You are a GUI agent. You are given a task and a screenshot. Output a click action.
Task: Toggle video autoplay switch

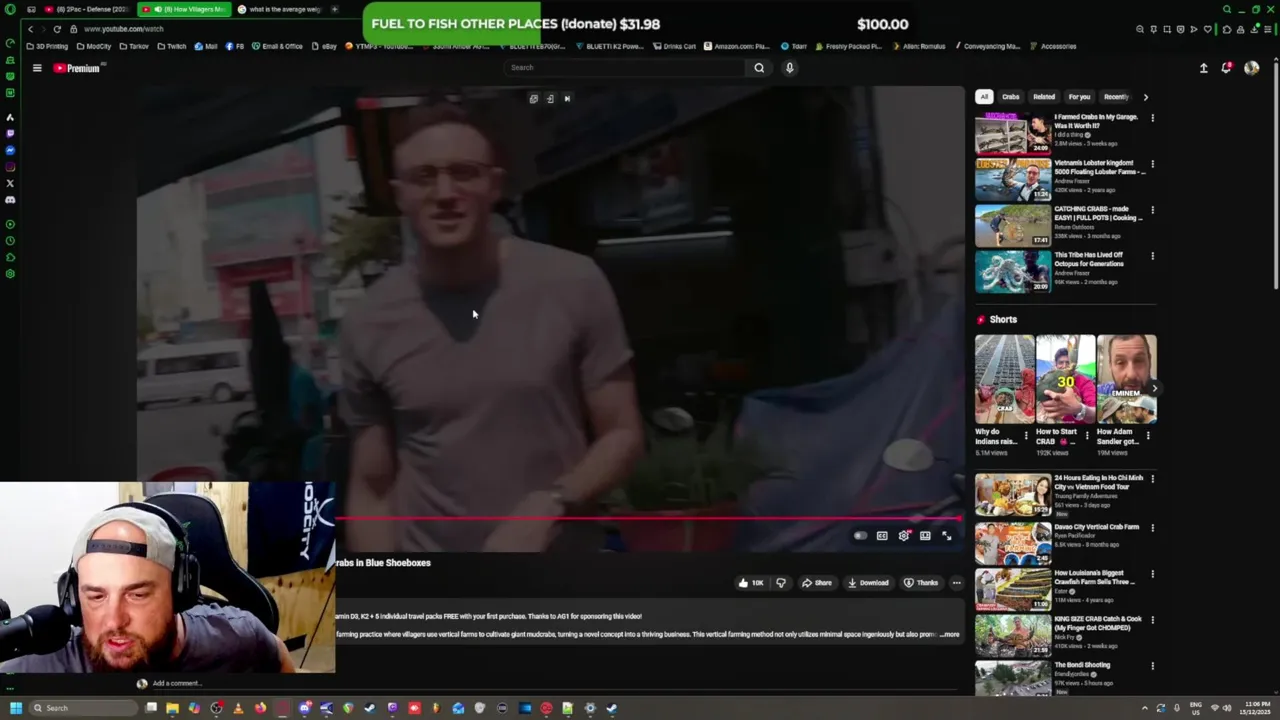coord(860,536)
